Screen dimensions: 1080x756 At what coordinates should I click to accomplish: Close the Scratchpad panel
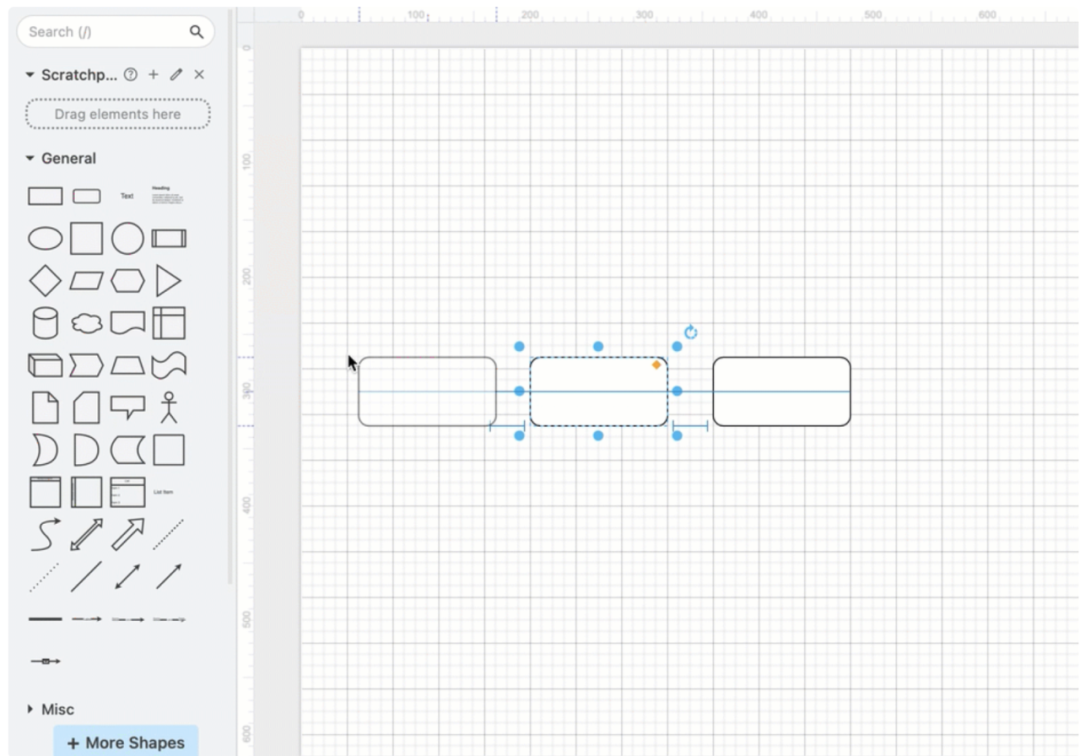(199, 75)
